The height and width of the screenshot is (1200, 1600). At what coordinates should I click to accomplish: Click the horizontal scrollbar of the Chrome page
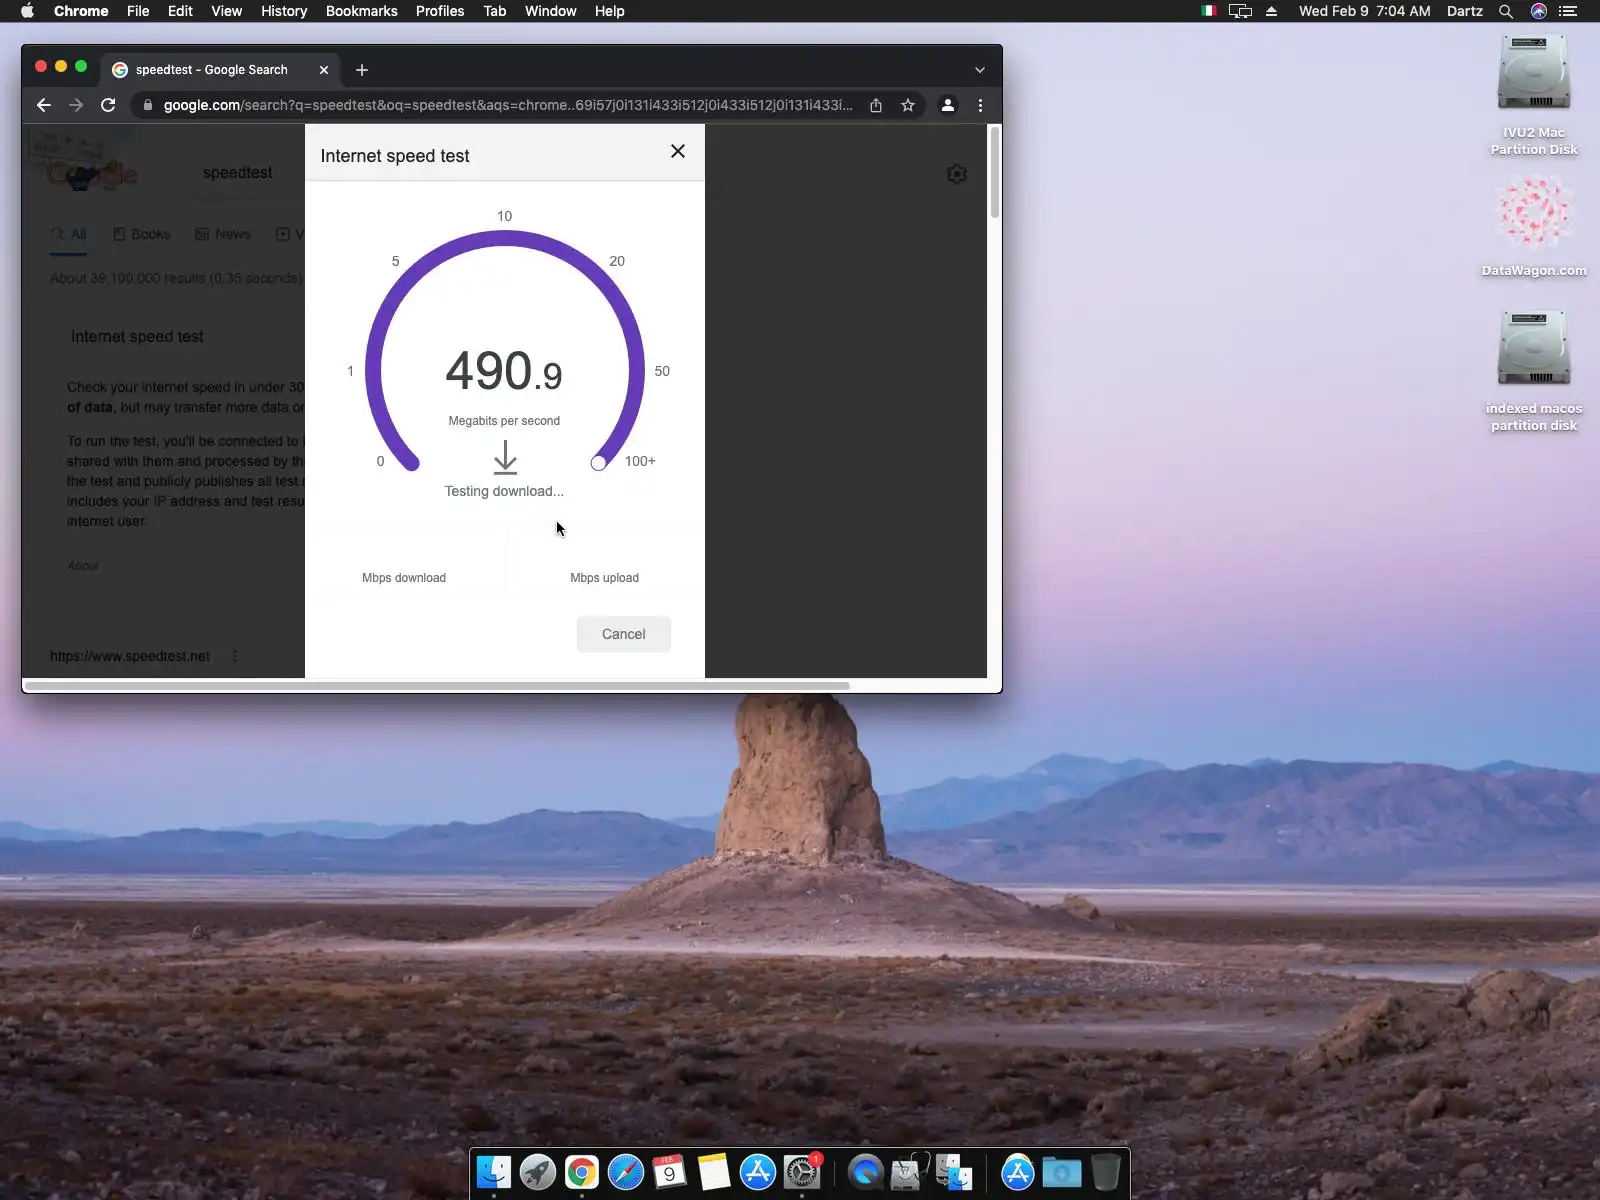click(437, 686)
